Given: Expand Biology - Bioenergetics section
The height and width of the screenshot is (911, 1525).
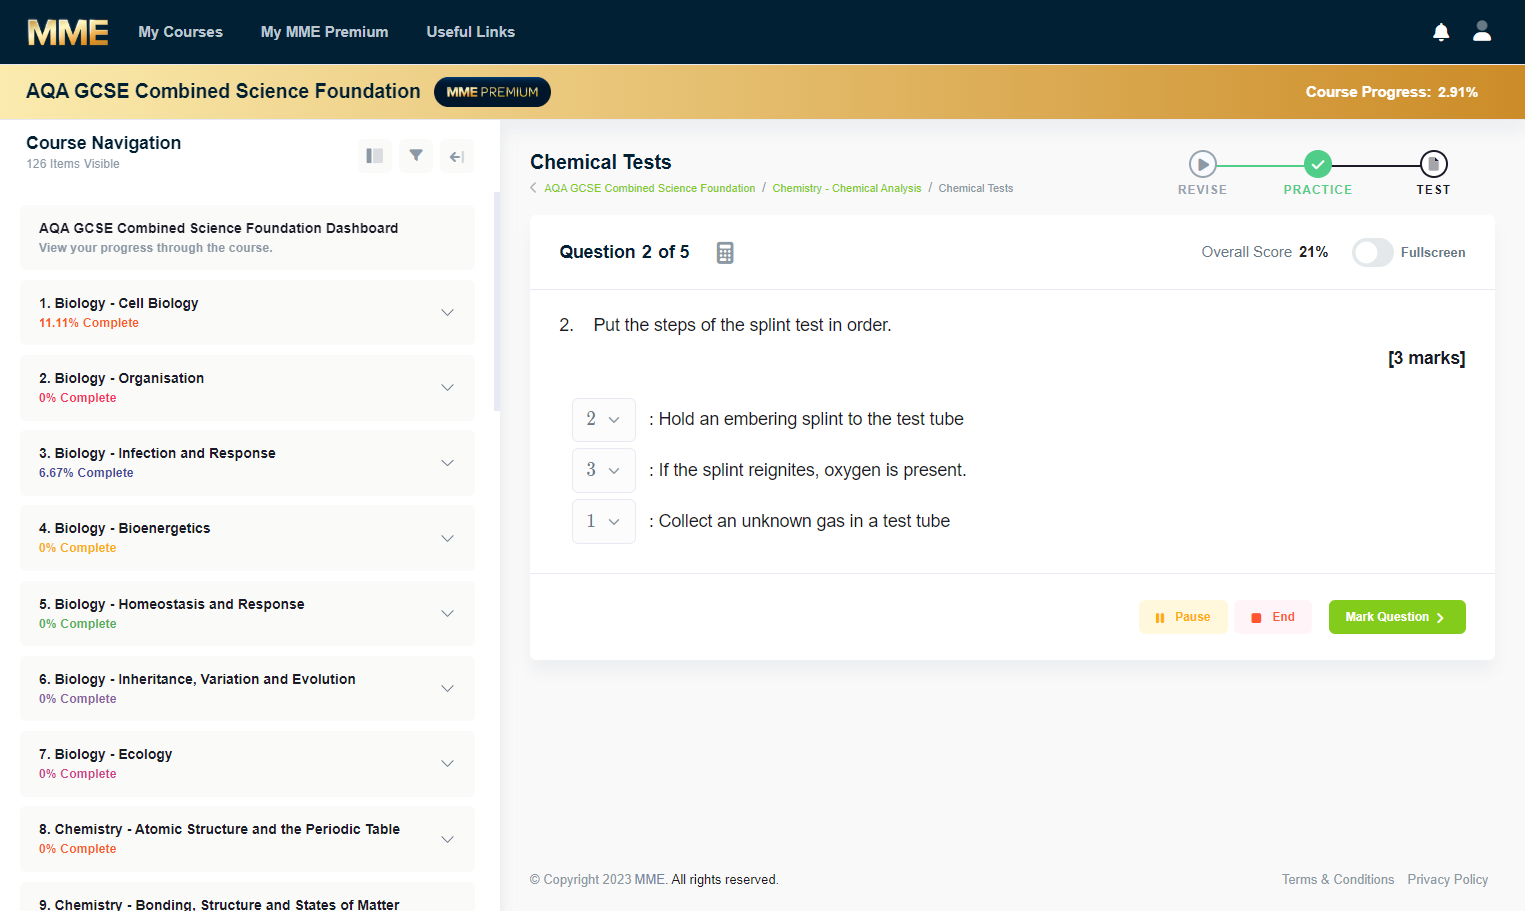Looking at the screenshot, I should tap(248, 538).
